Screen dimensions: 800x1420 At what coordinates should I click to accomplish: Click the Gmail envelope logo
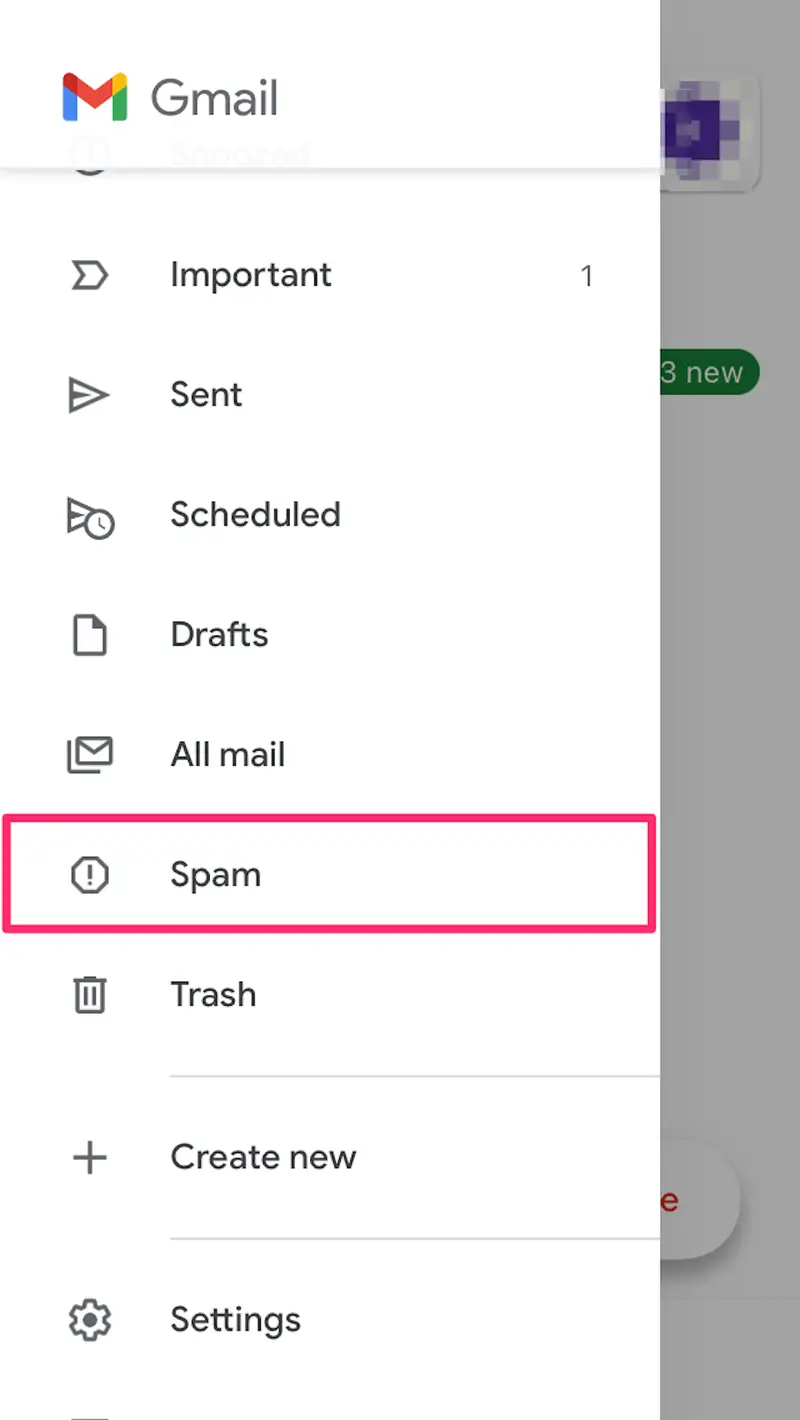click(95, 98)
